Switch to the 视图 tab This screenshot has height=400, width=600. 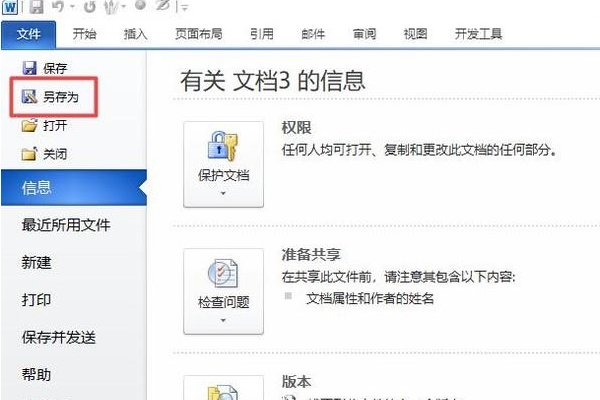point(415,34)
